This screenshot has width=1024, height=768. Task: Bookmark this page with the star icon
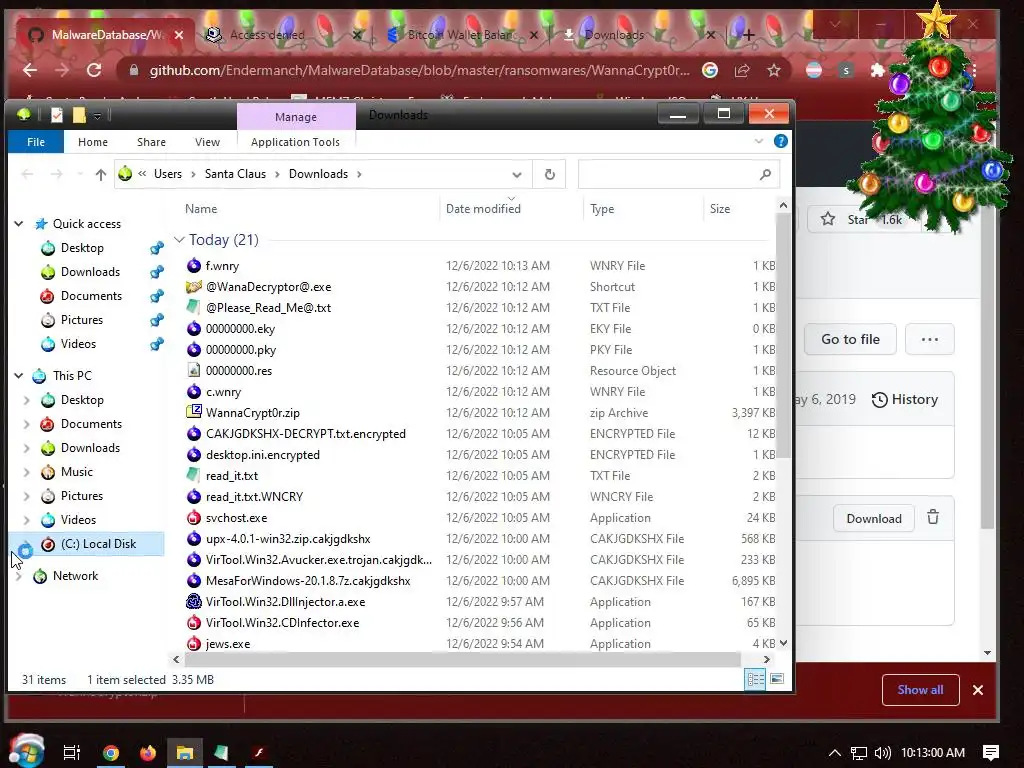[x=774, y=70]
